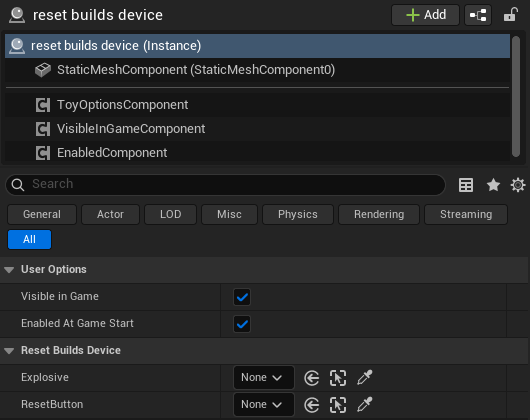Toggle the details panel lock icon

click(511, 15)
